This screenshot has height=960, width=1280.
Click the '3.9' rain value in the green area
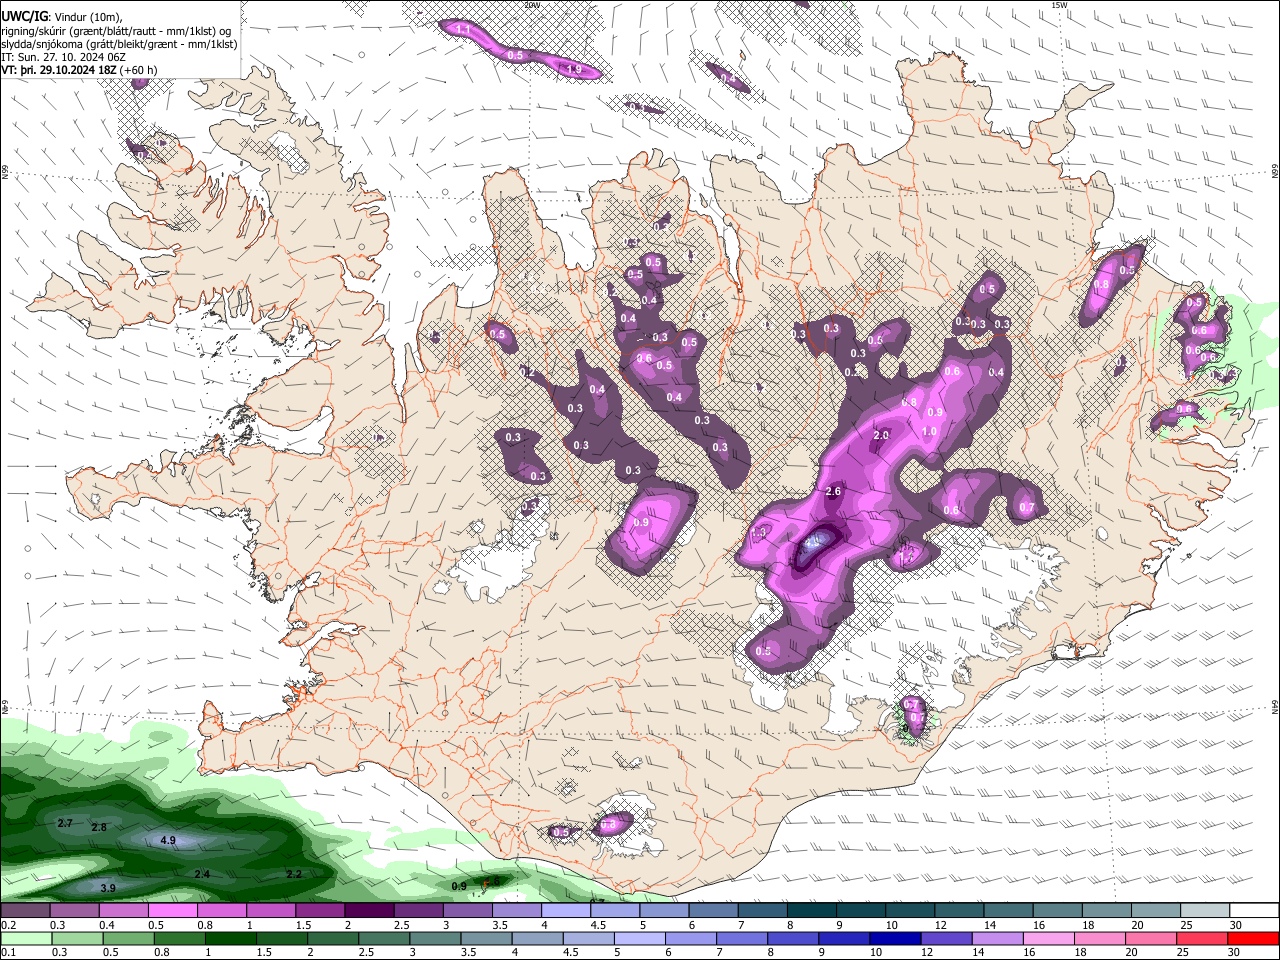[x=108, y=888]
